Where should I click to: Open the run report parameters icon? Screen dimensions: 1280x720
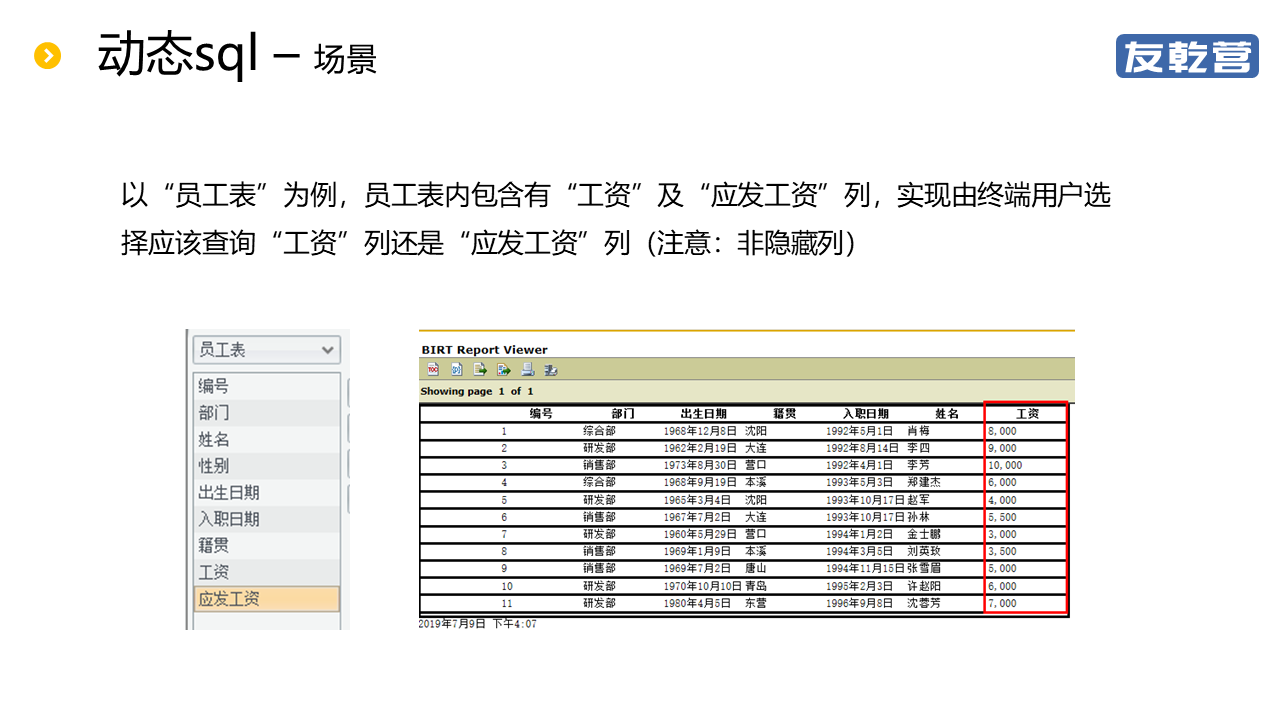[456, 369]
